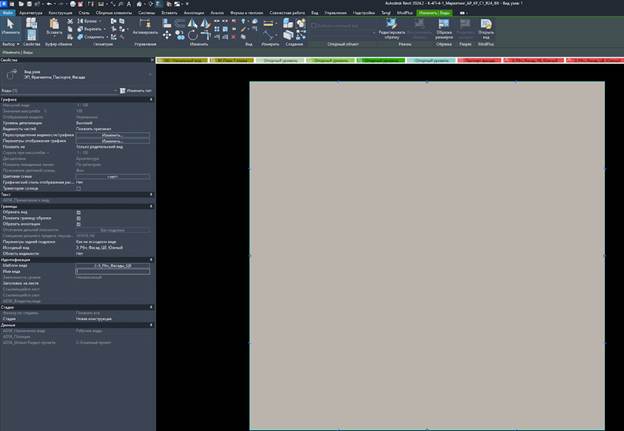Close the Свойства (Properties) palette
This screenshot has width=624, height=431.
(x=152, y=60)
